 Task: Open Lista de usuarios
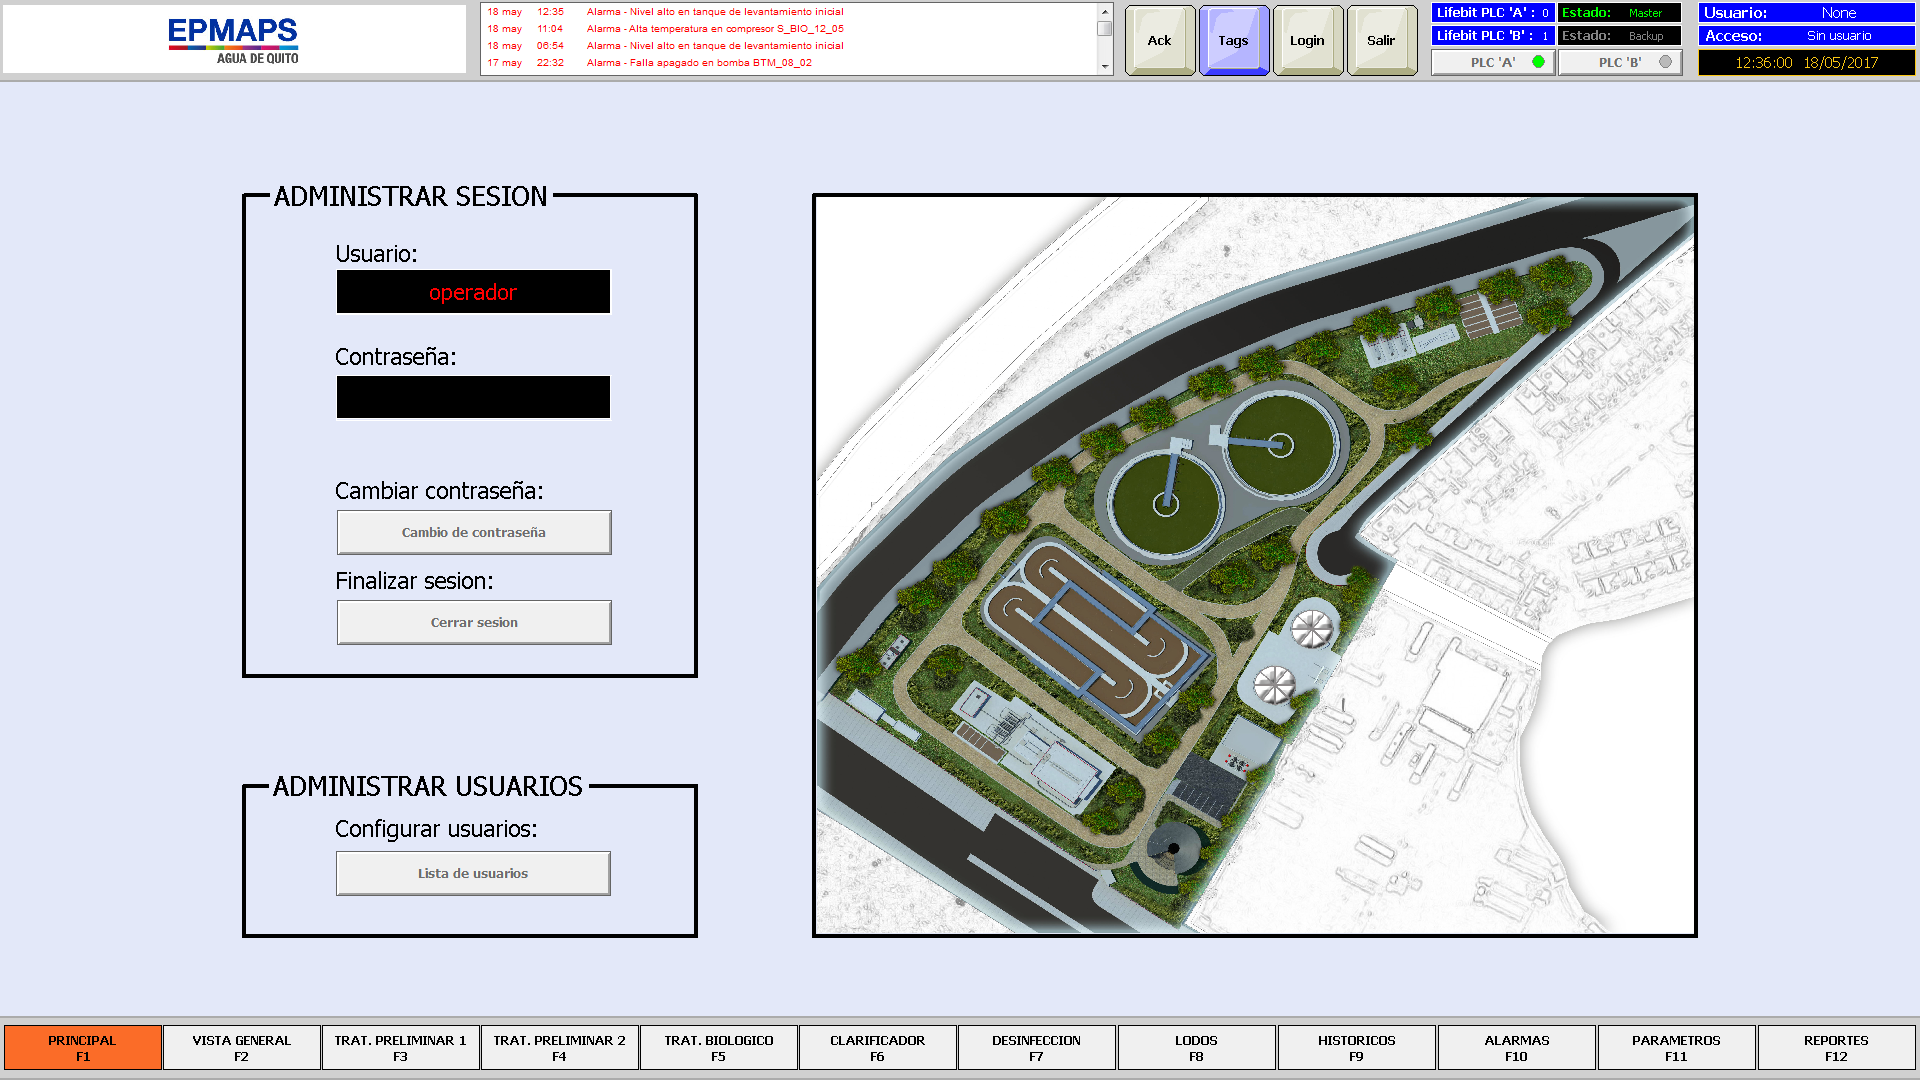point(473,873)
